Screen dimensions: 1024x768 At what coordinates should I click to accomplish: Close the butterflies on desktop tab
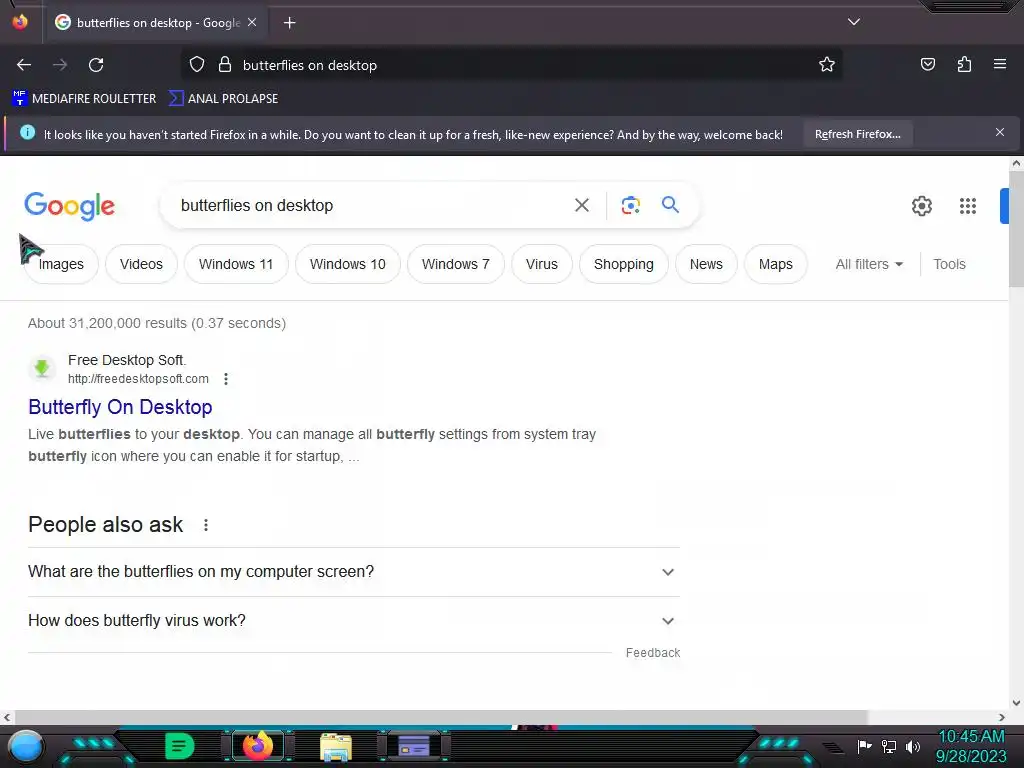click(x=252, y=22)
